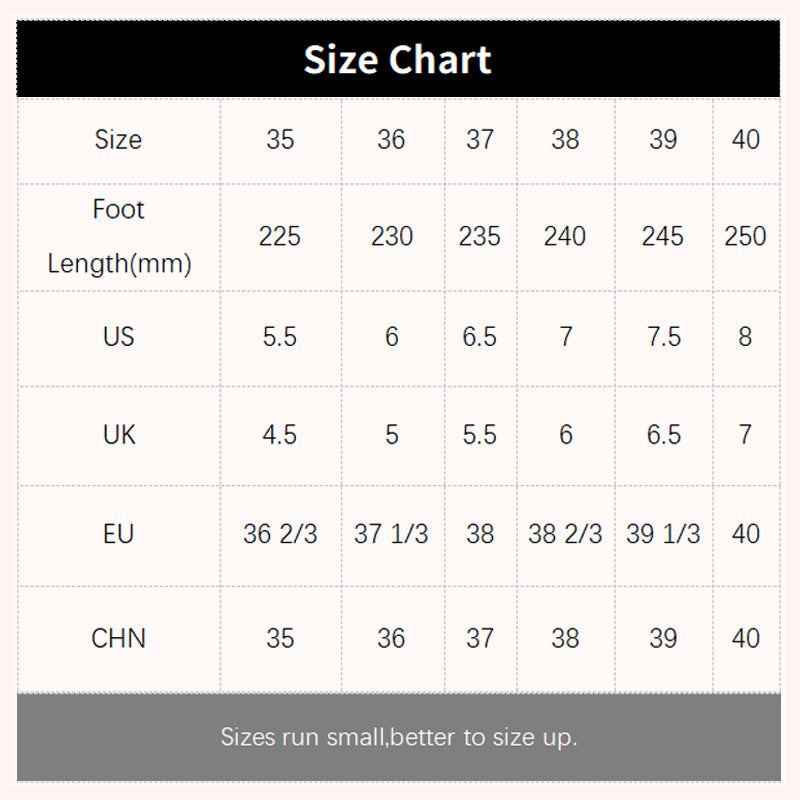Select the US 7.5 size cell
Image resolution: width=800 pixels, height=800 pixels.
click(663, 337)
